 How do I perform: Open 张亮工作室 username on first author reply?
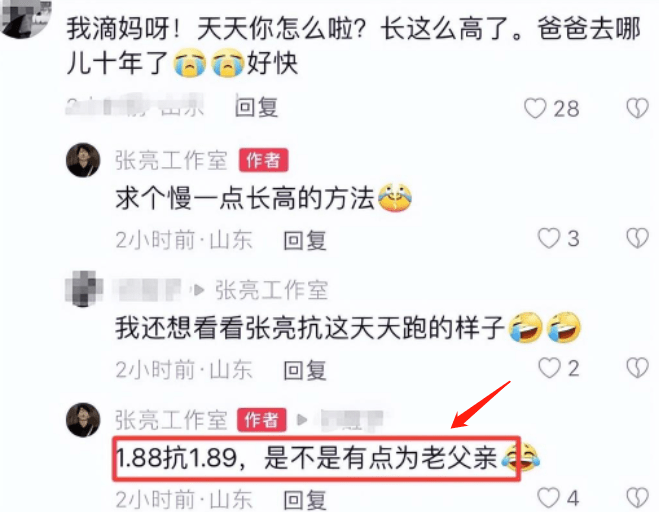pos(171,160)
